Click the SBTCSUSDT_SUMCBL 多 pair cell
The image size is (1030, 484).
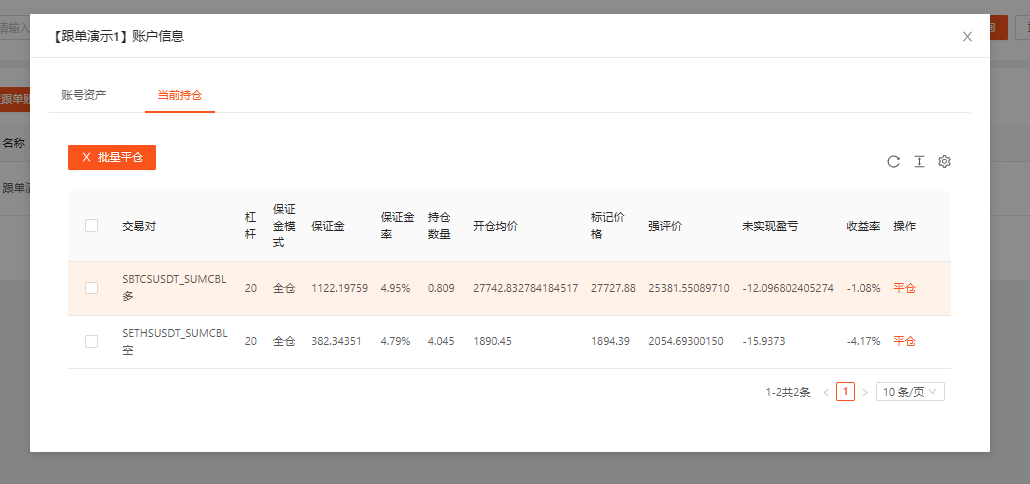pyautogui.click(x=174, y=288)
